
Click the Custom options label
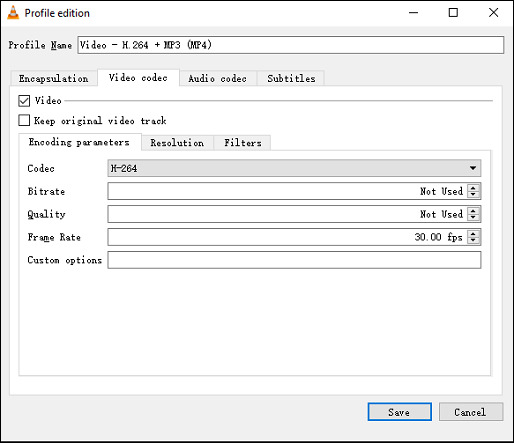click(64, 260)
